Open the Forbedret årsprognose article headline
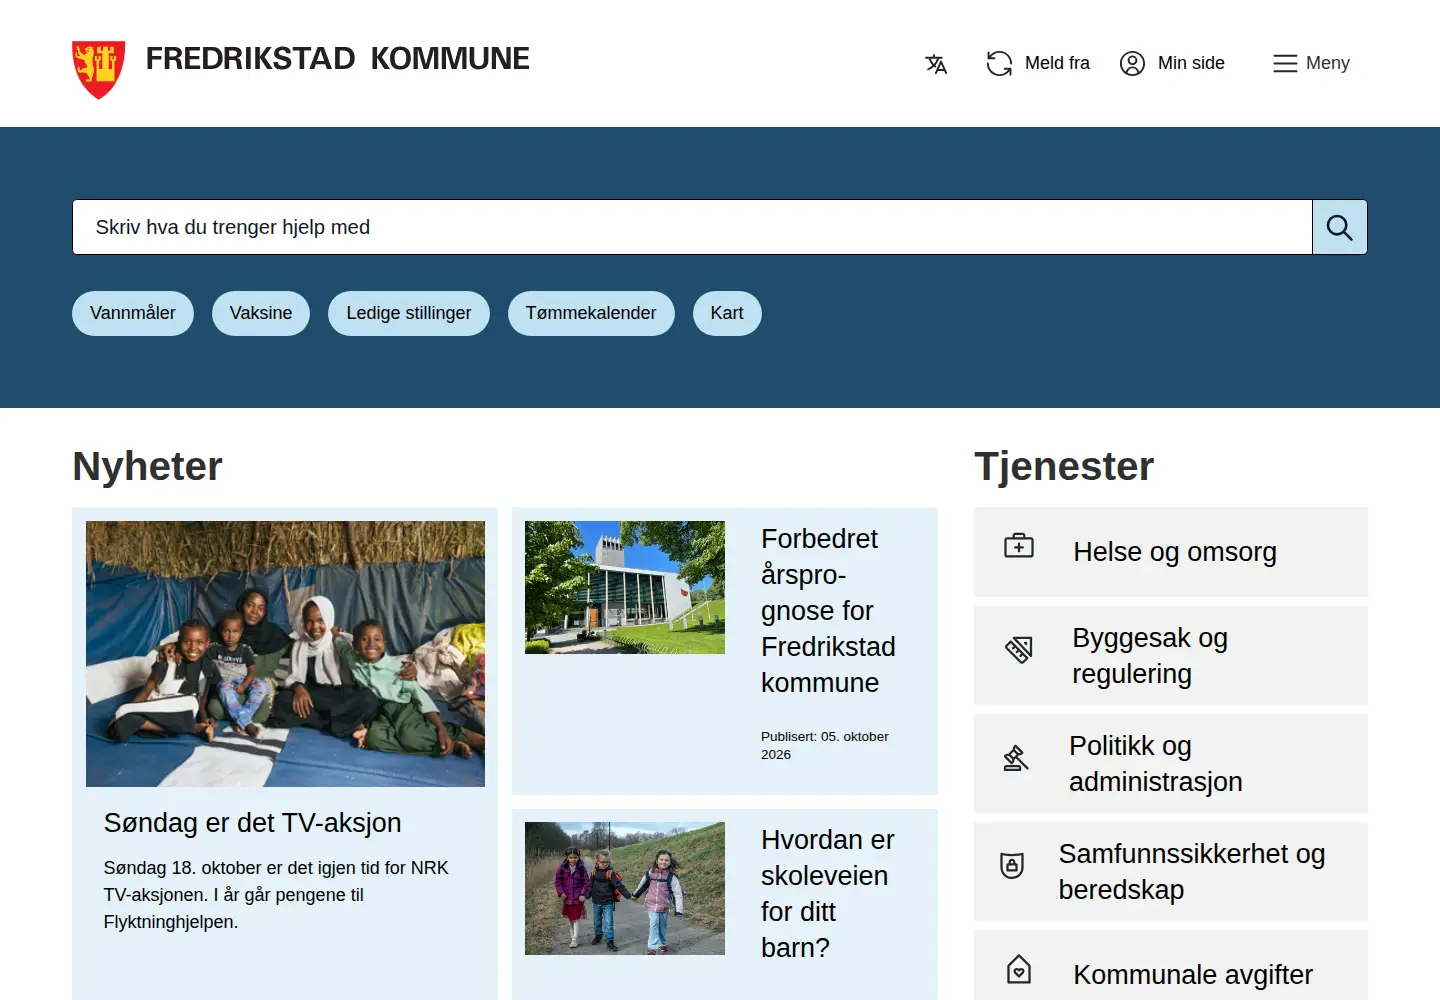The height and width of the screenshot is (1000, 1440). point(828,611)
